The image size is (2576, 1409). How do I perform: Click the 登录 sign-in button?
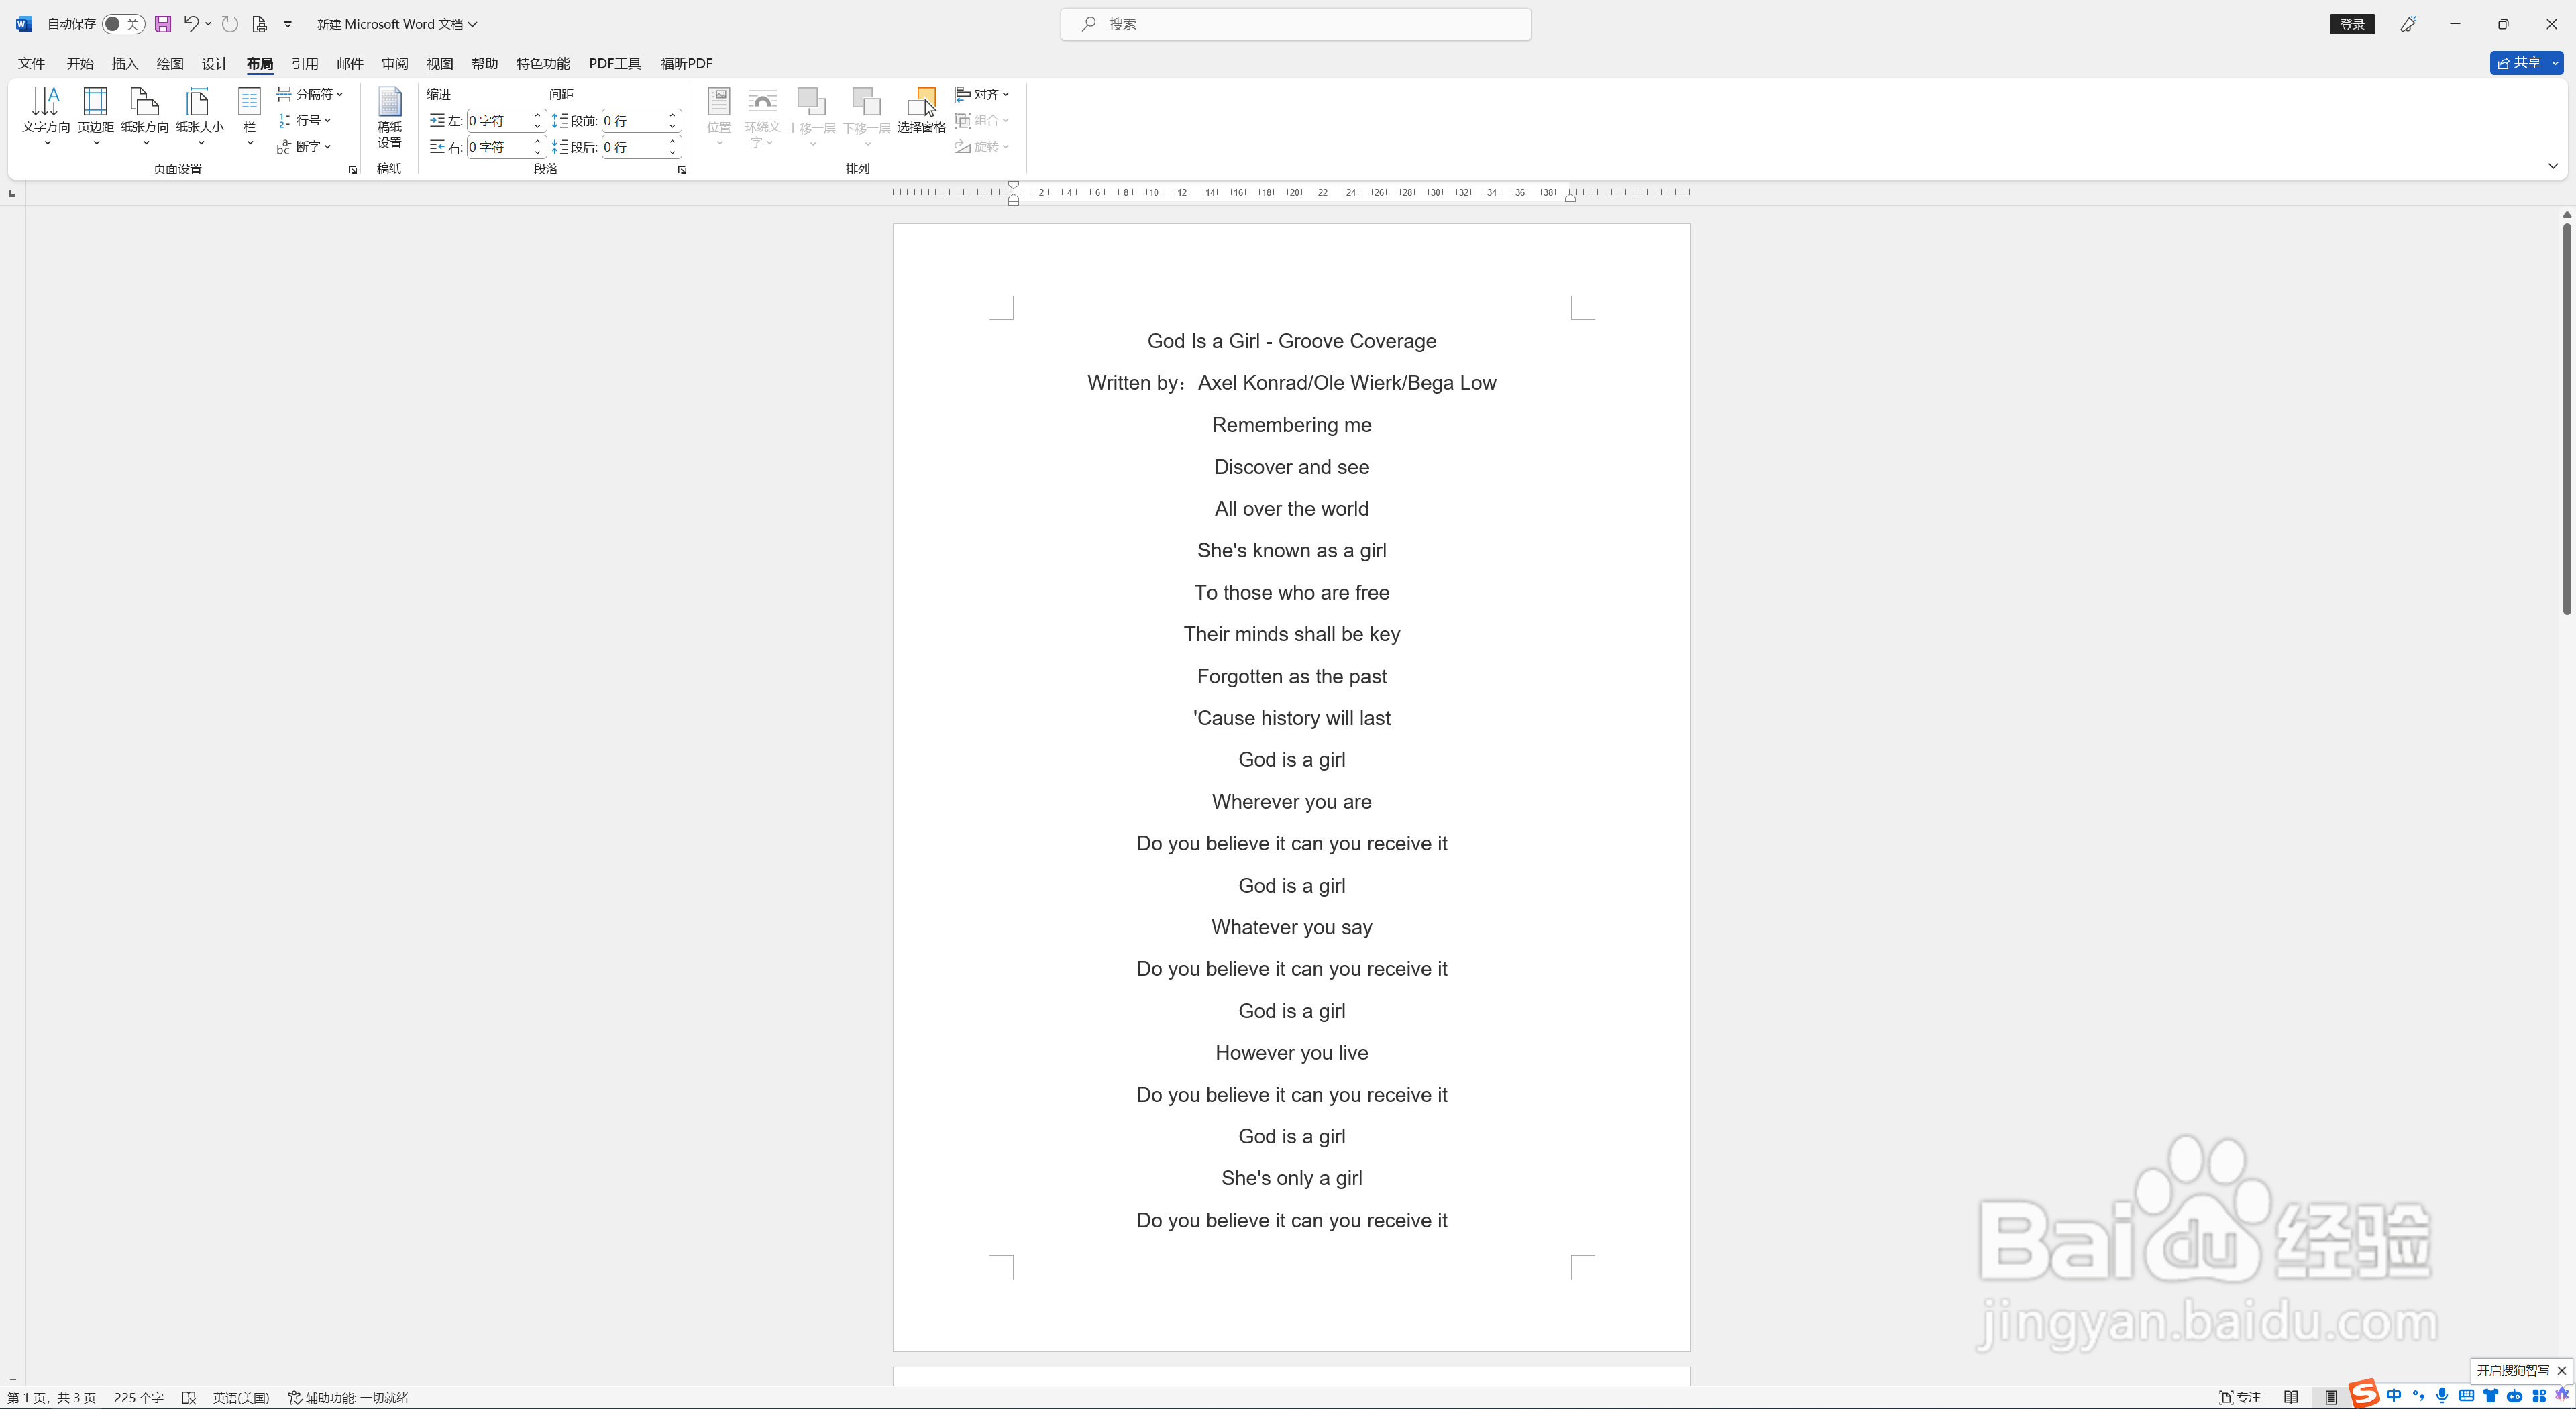point(2352,24)
